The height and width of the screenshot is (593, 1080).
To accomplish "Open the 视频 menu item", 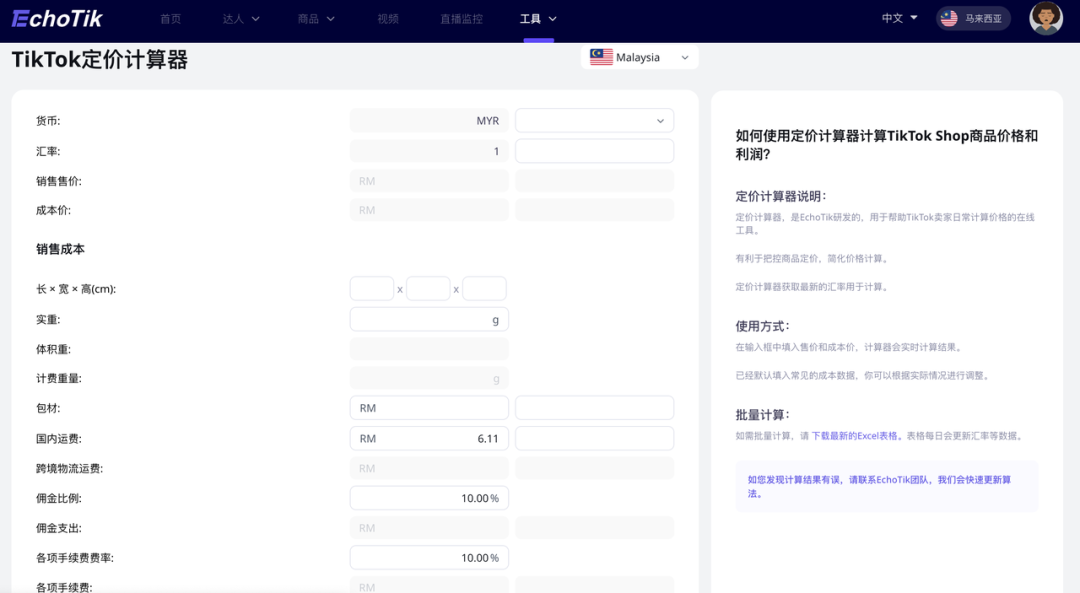I will (x=388, y=19).
